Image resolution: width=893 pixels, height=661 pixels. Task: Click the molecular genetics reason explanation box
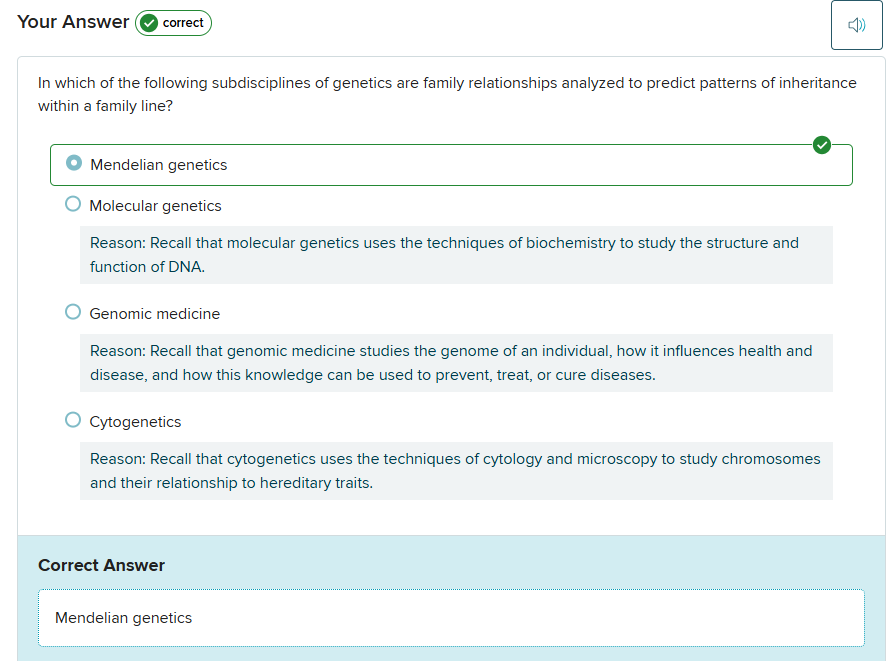[456, 255]
